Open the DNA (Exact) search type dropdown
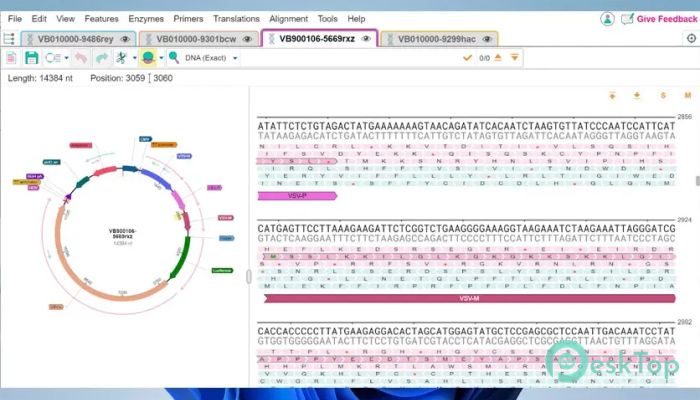The image size is (700, 400). click(x=211, y=58)
